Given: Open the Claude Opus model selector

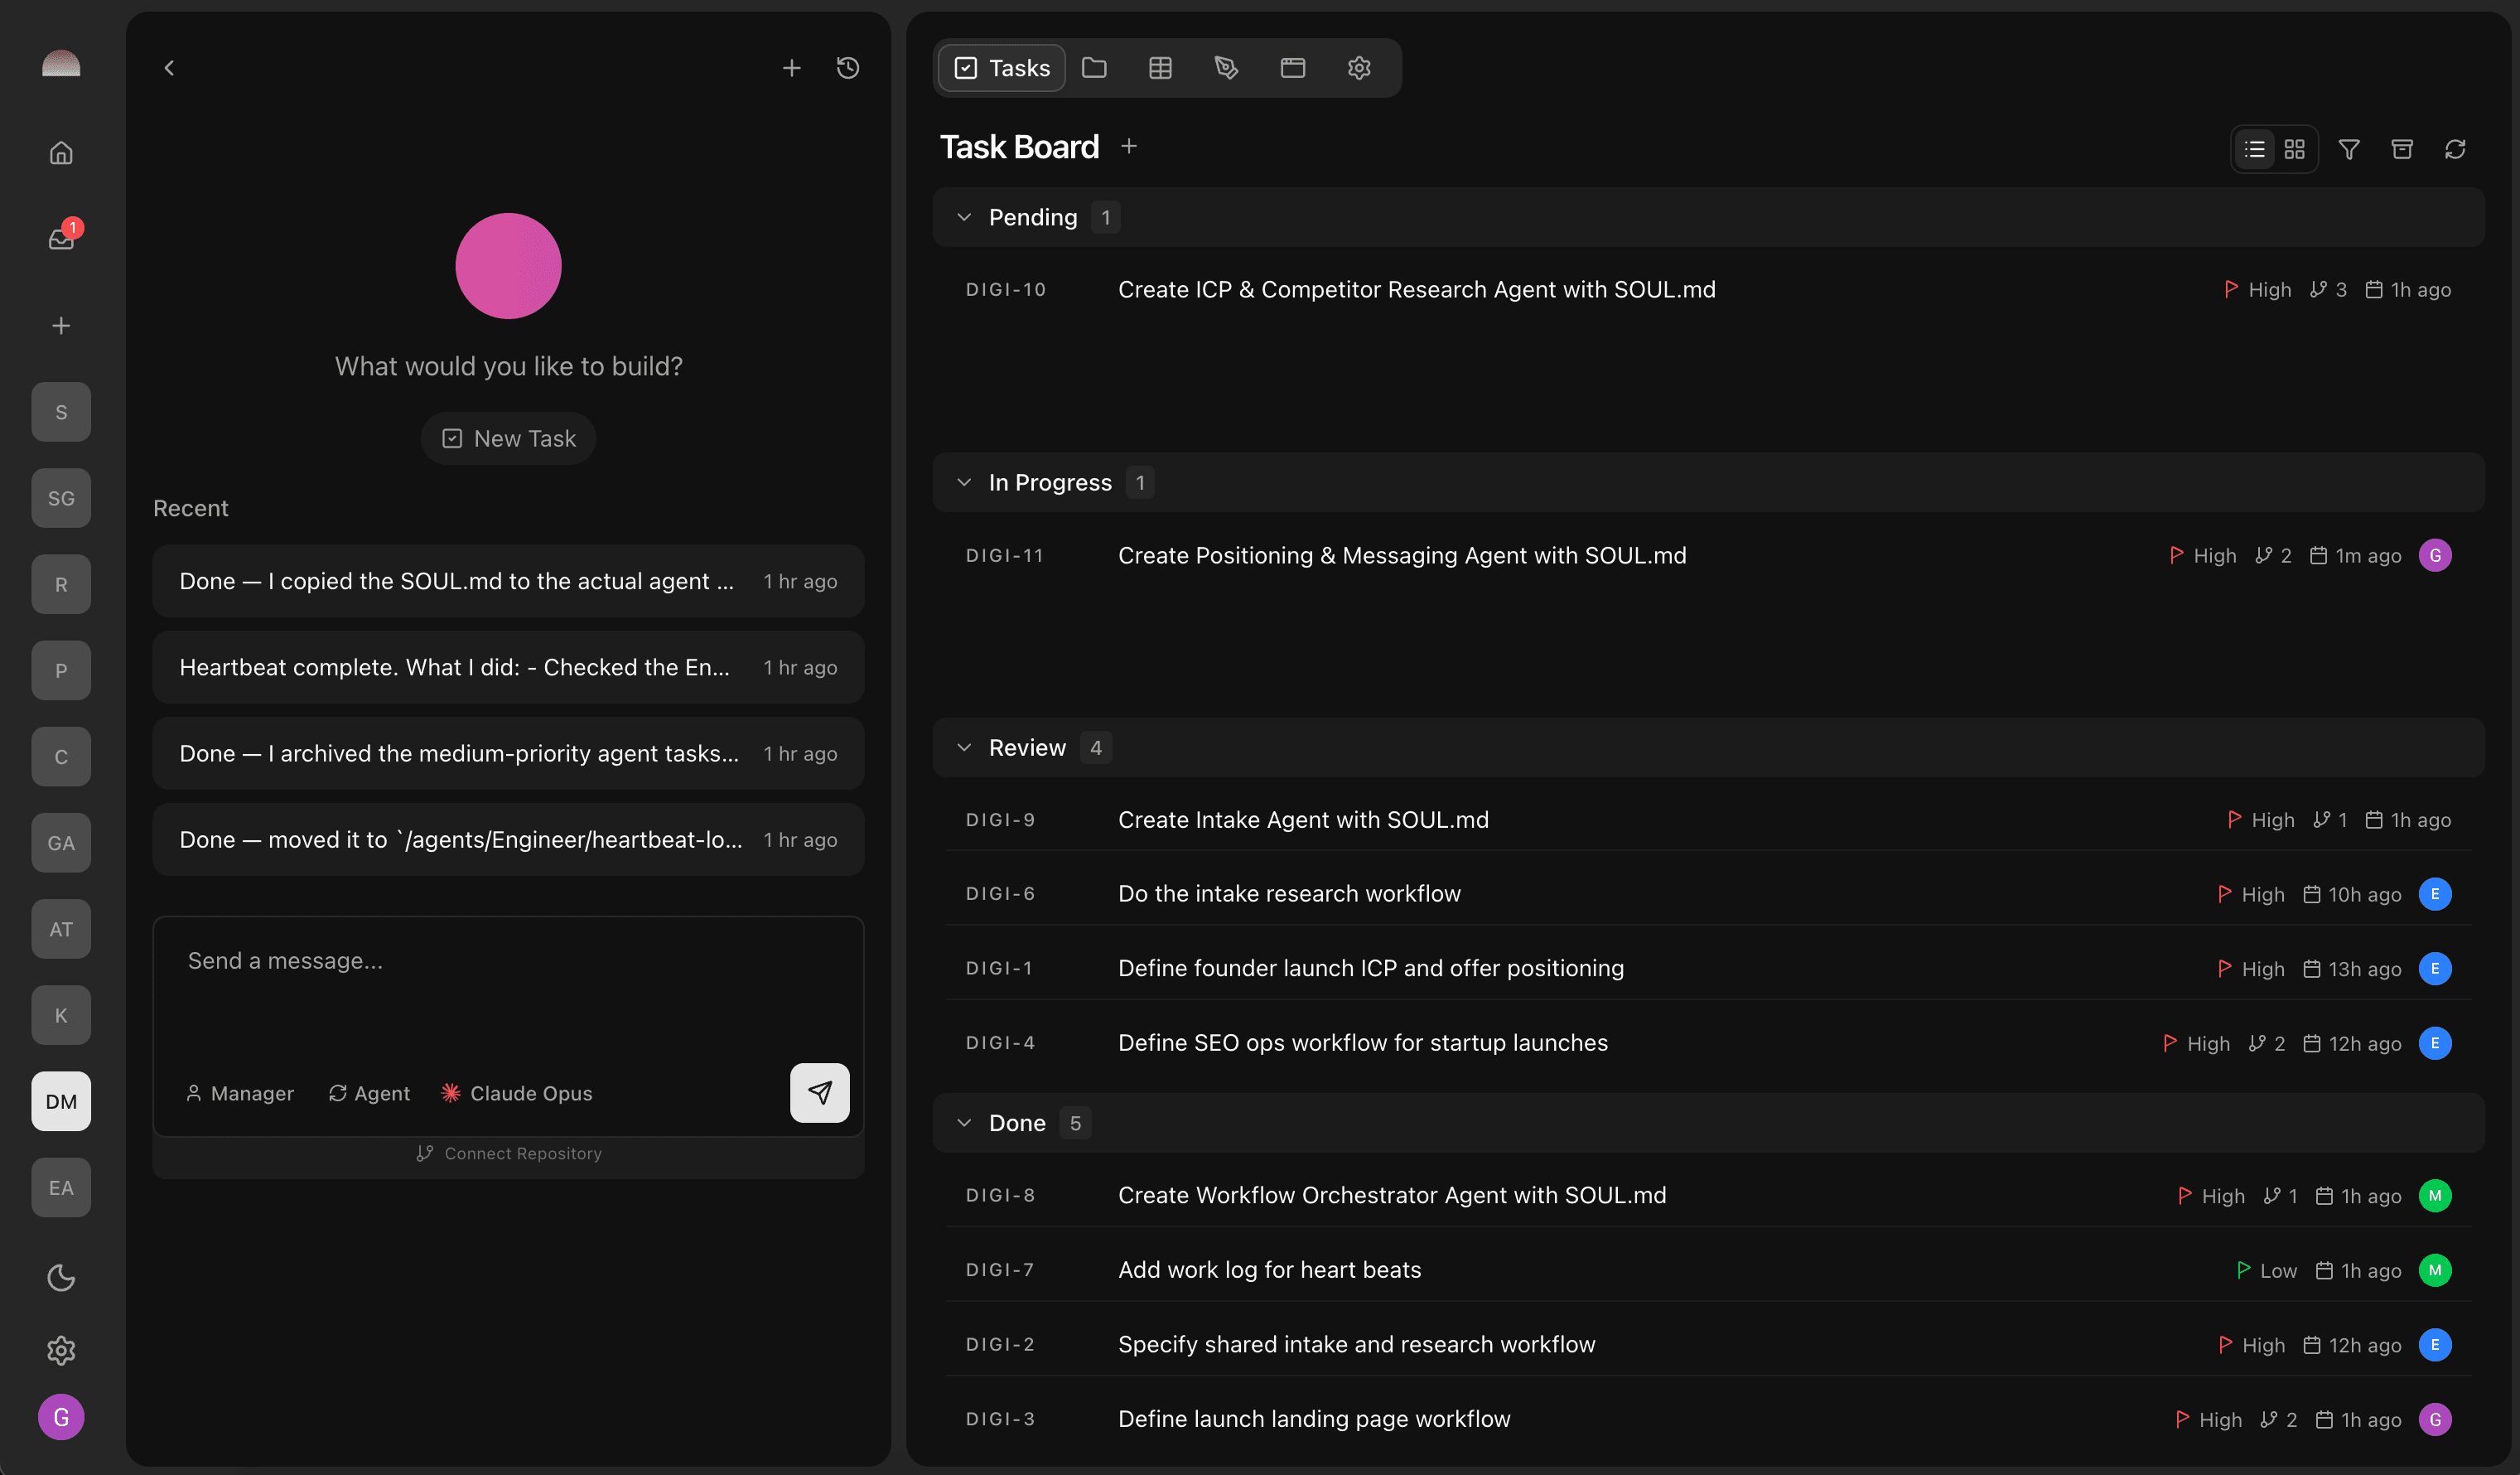Looking at the screenshot, I should (x=516, y=1093).
